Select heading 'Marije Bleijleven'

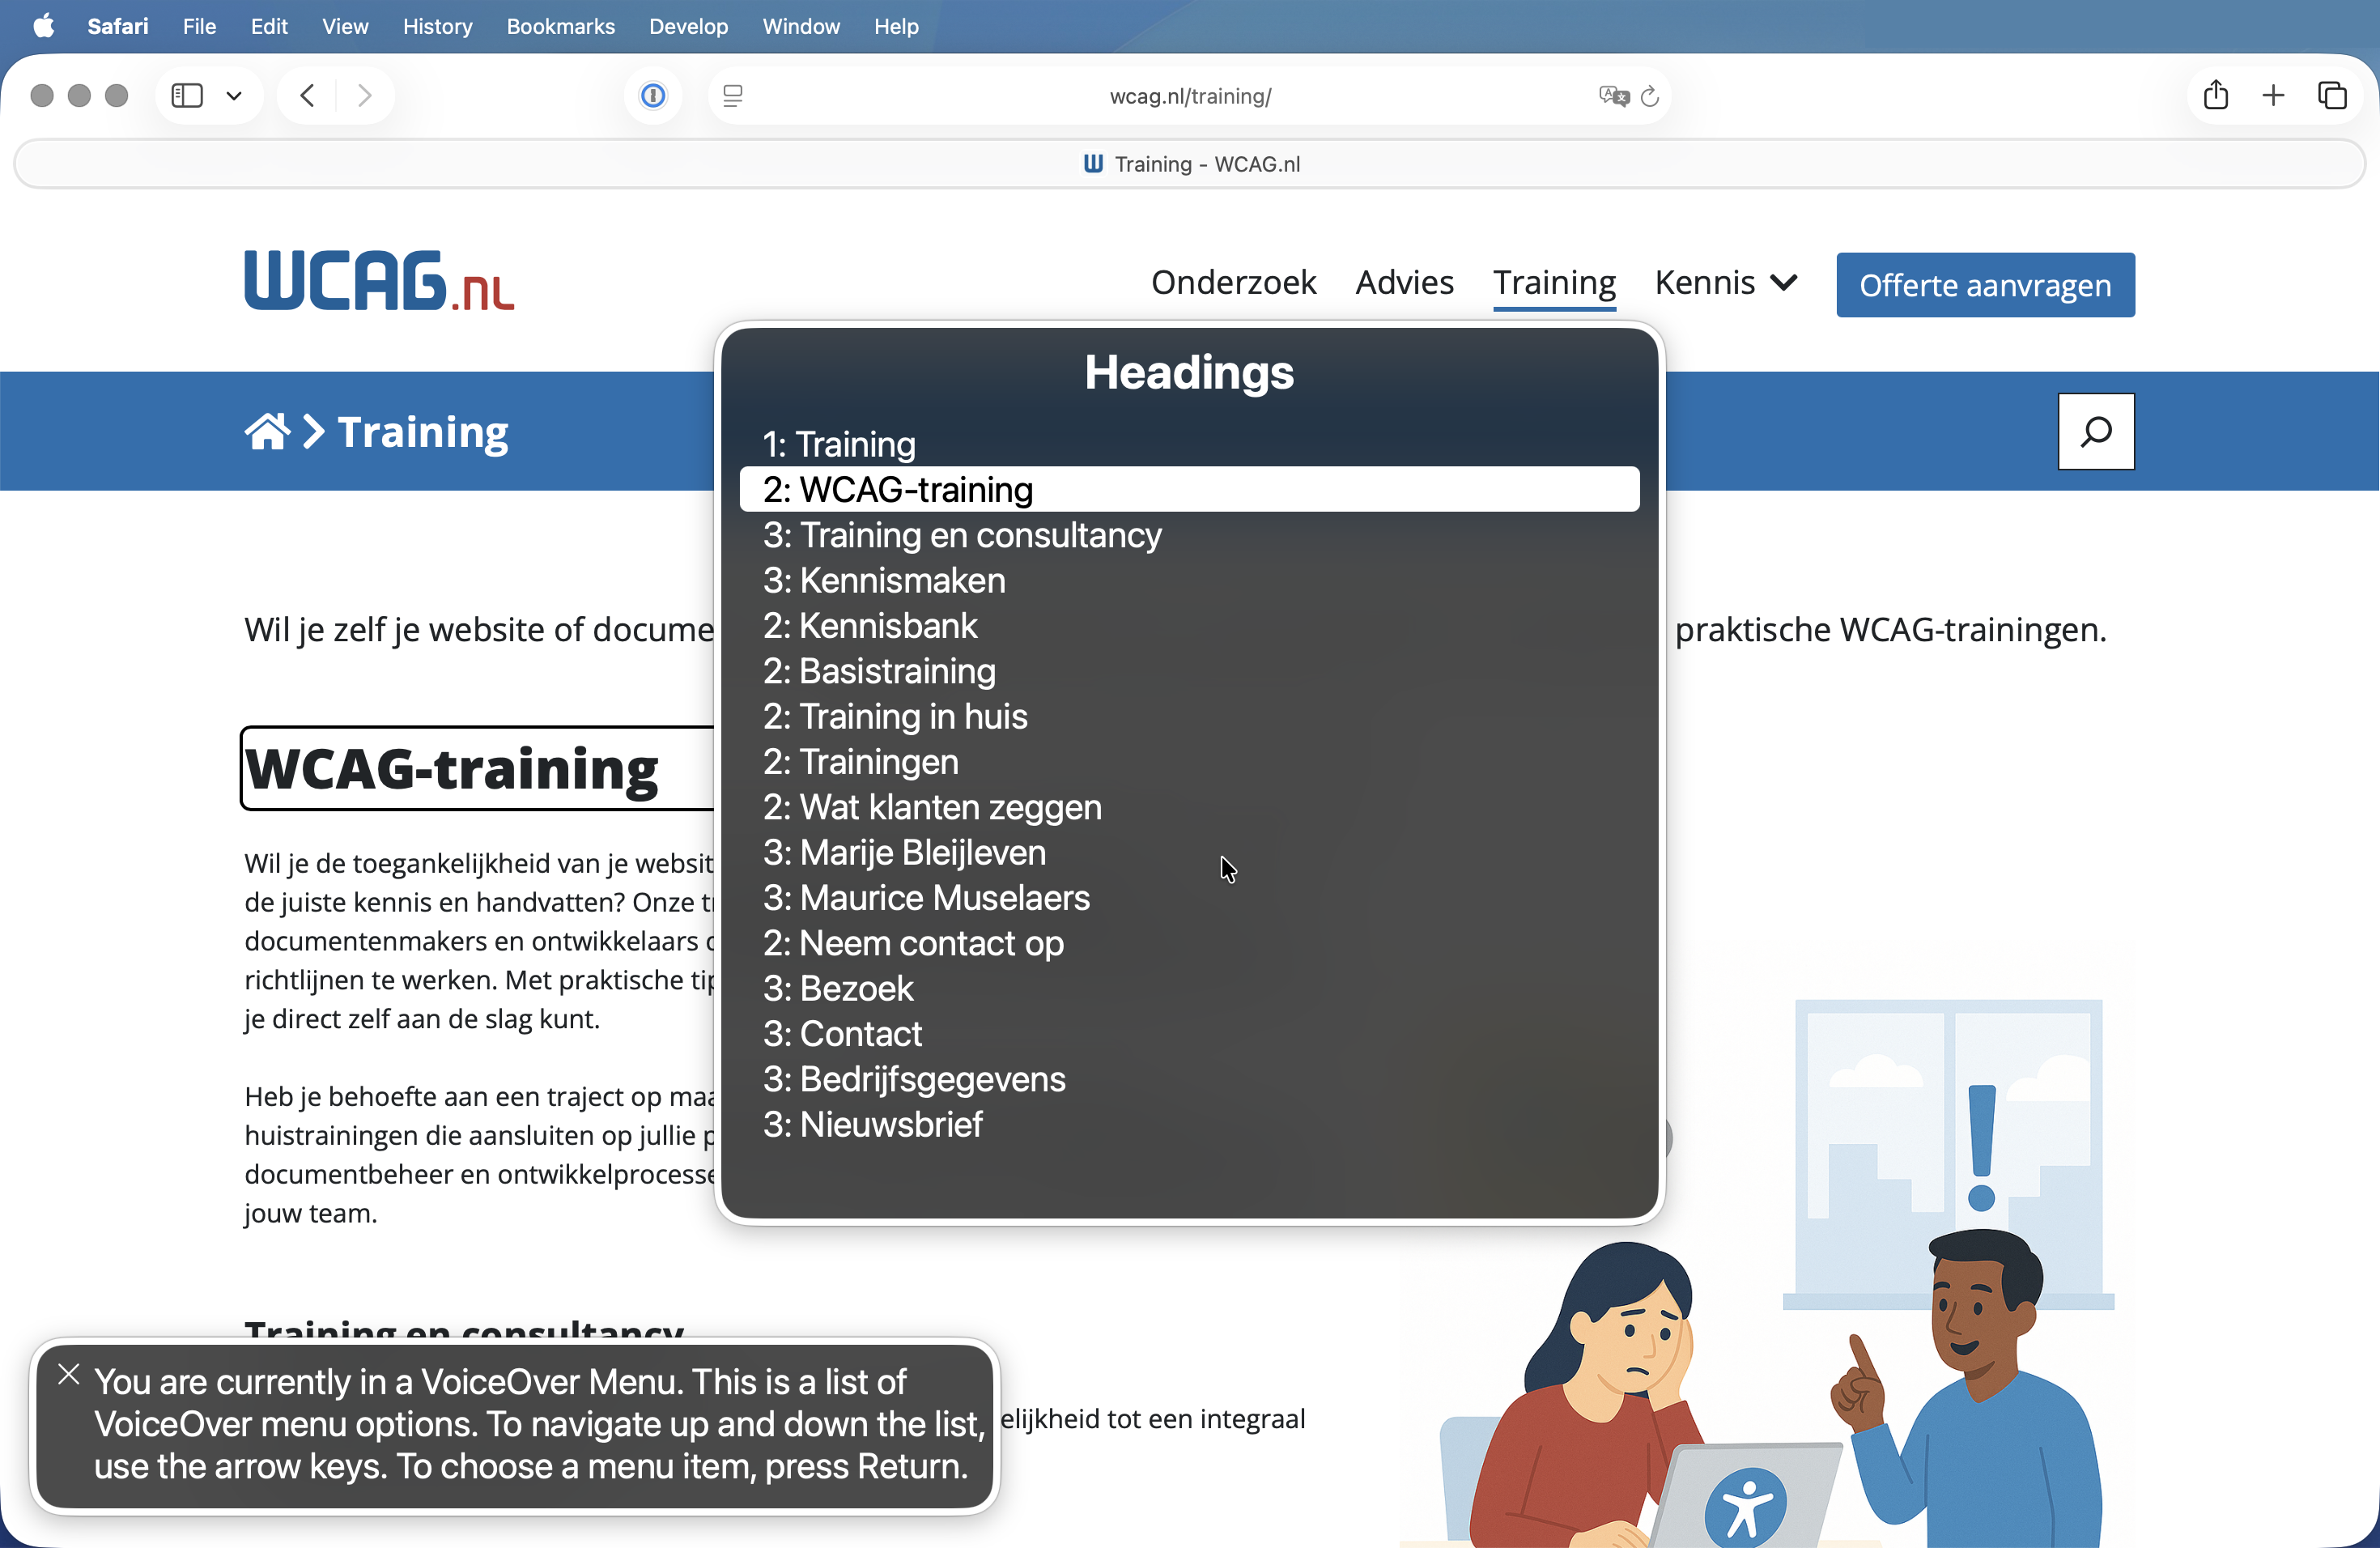pyautogui.click(x=1189, y=852)
